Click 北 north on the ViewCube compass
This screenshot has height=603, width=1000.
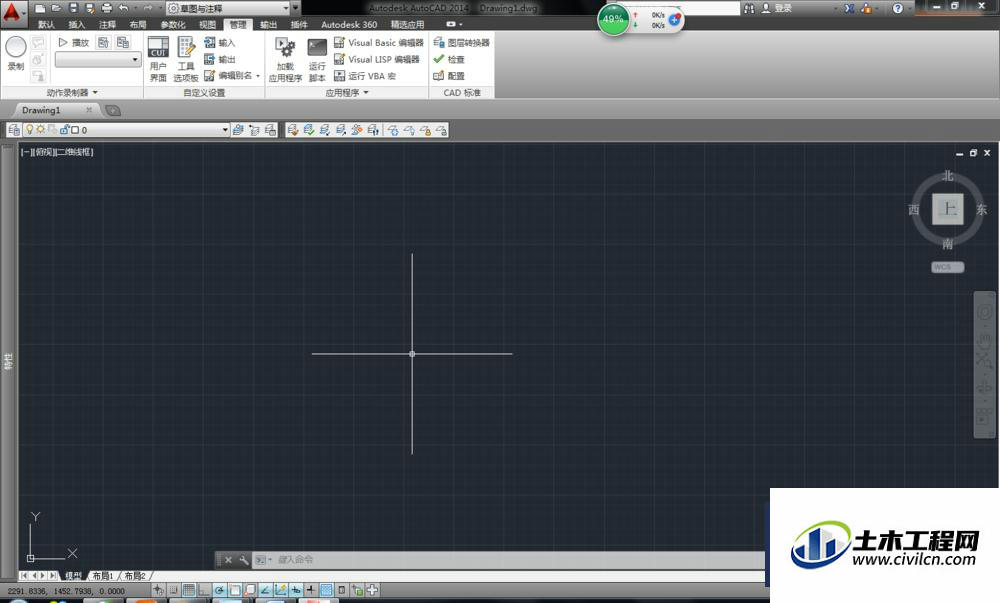(x=948, y=176)
